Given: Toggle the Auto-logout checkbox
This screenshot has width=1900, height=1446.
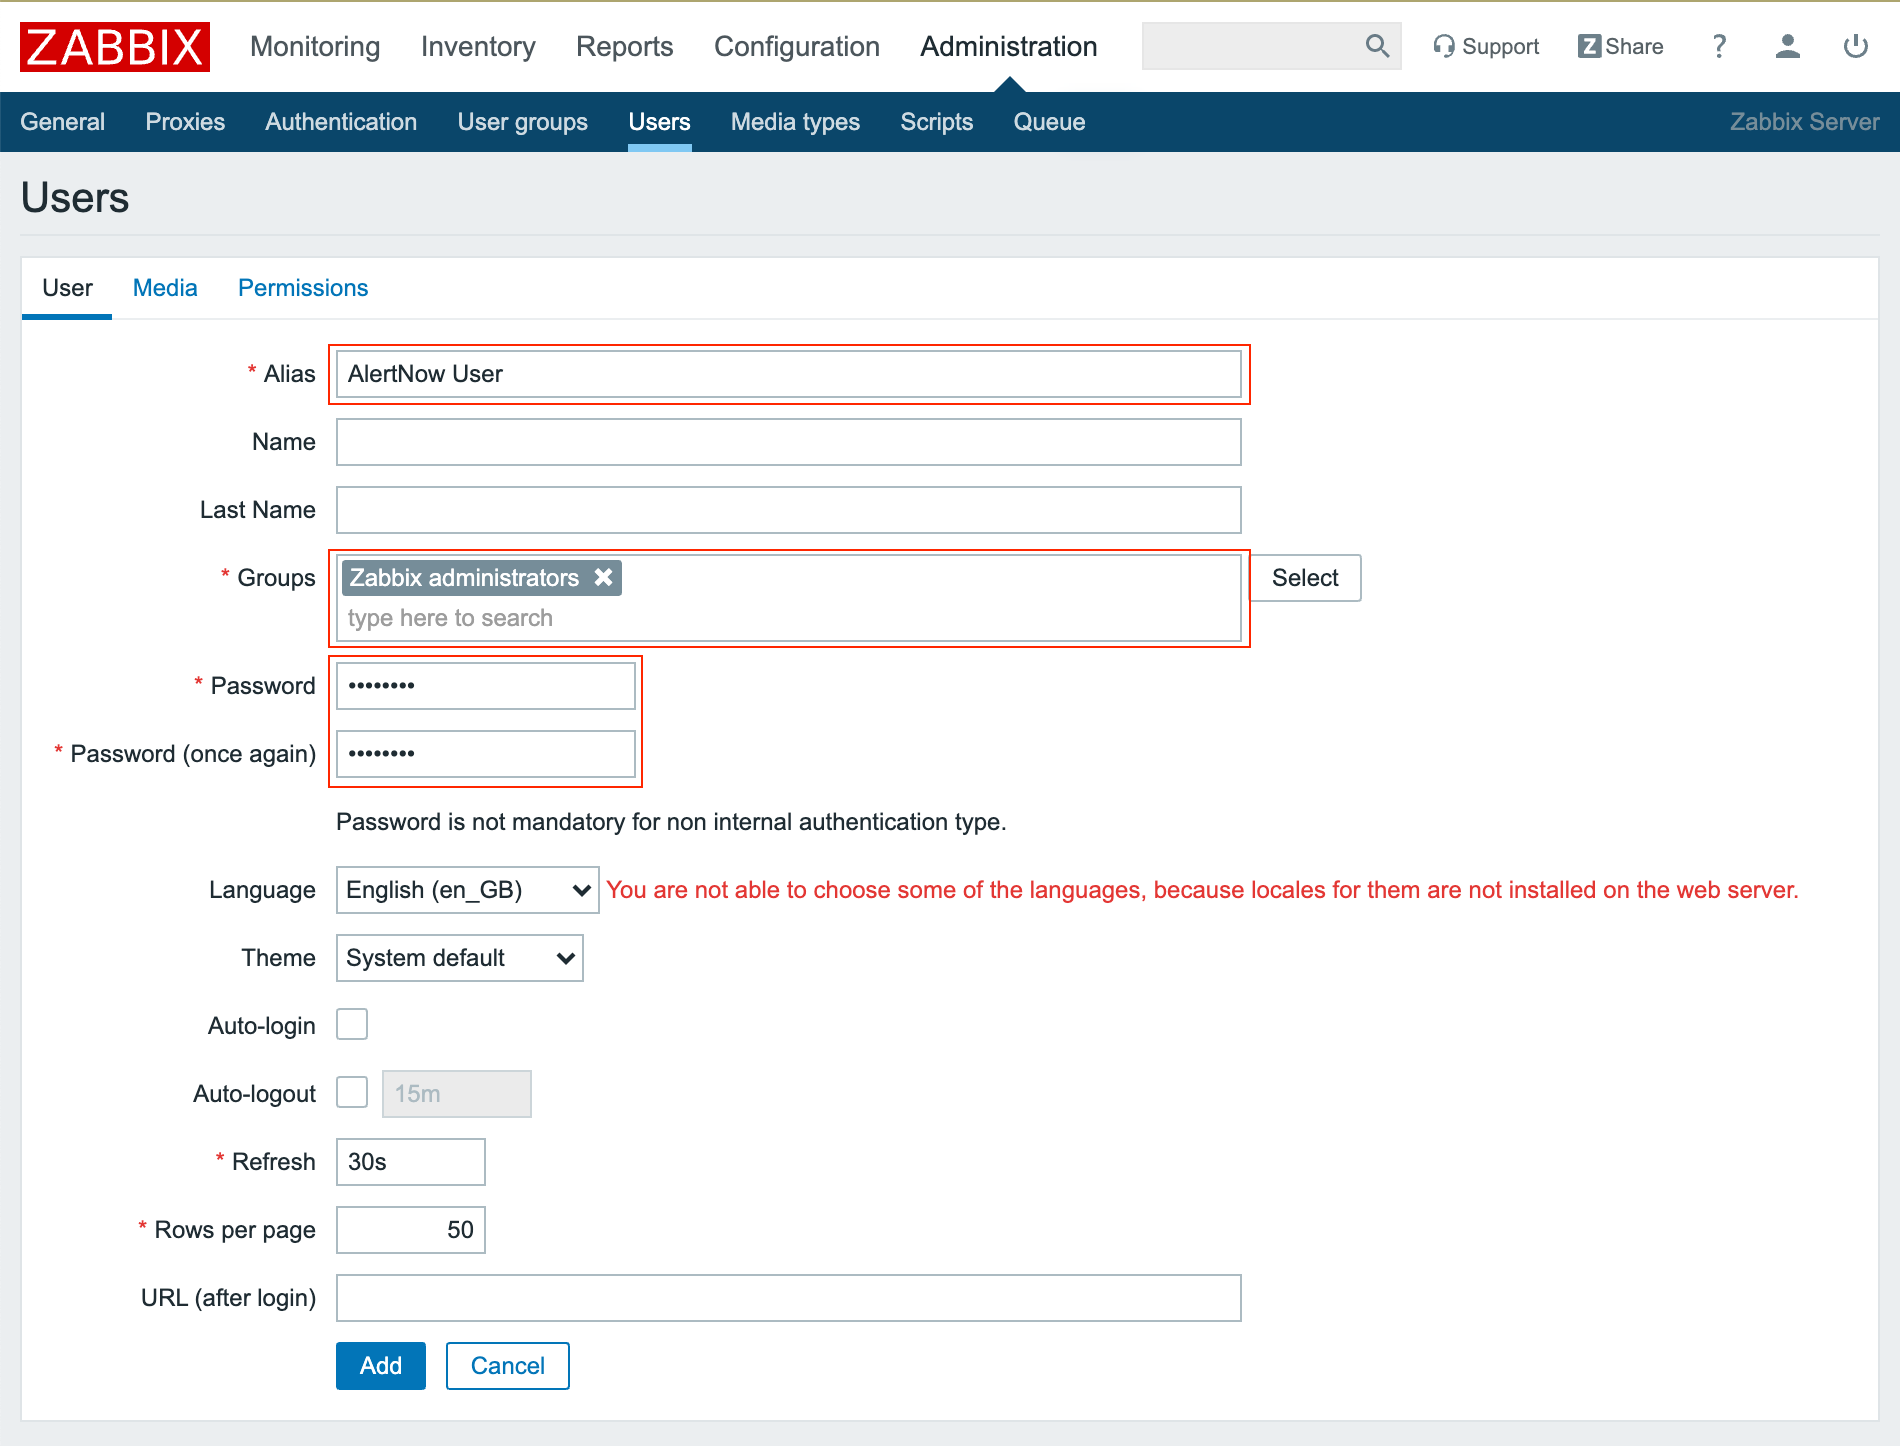Looking at the screenshot, I should tap(352, 1092).
